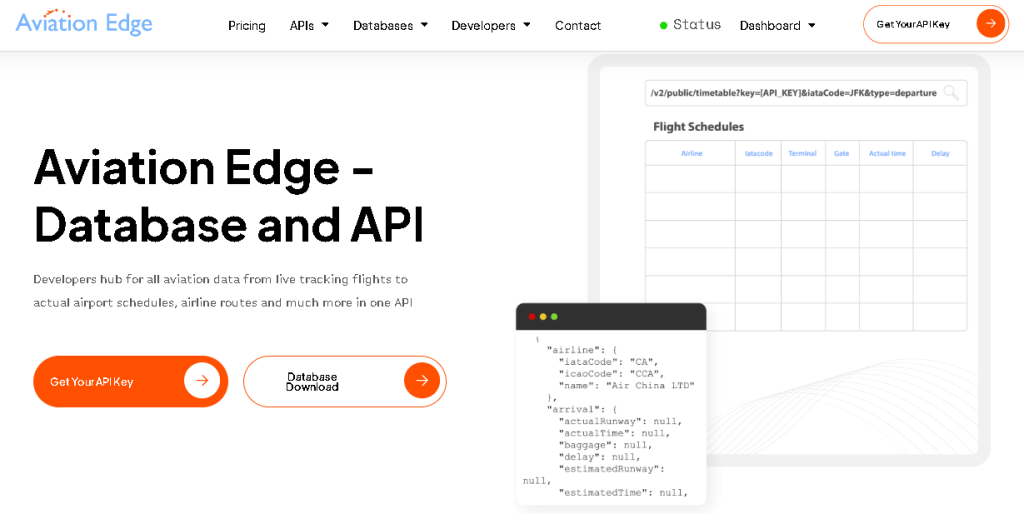Click the "estimatedTime": null line
This screenshot has height=514, width=1024.
(623, 492)
